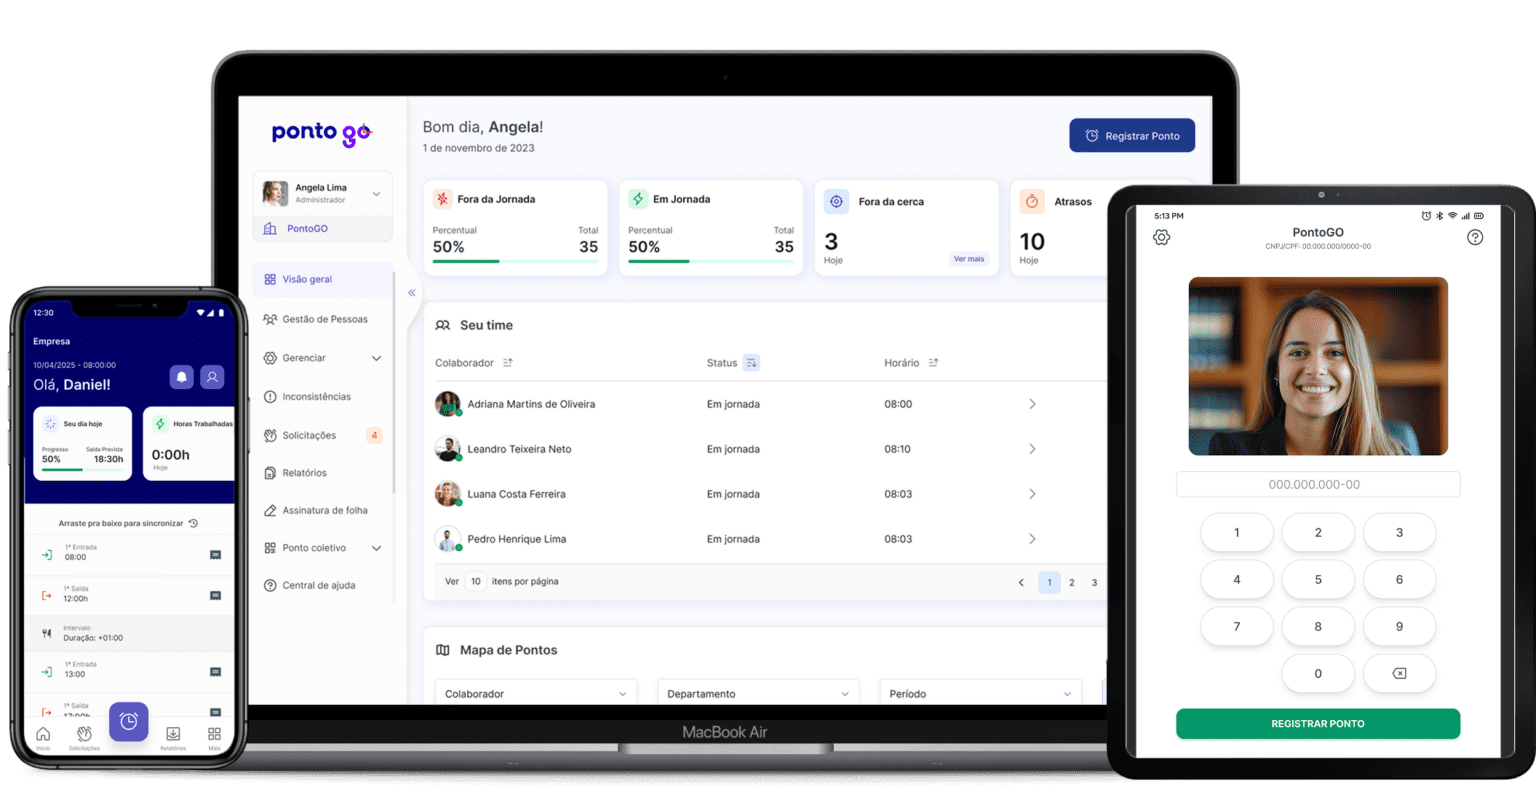This screenshot has width=1536, height=792.
Task: Tap the central alarm clock button on the phone
Action: 129,721
